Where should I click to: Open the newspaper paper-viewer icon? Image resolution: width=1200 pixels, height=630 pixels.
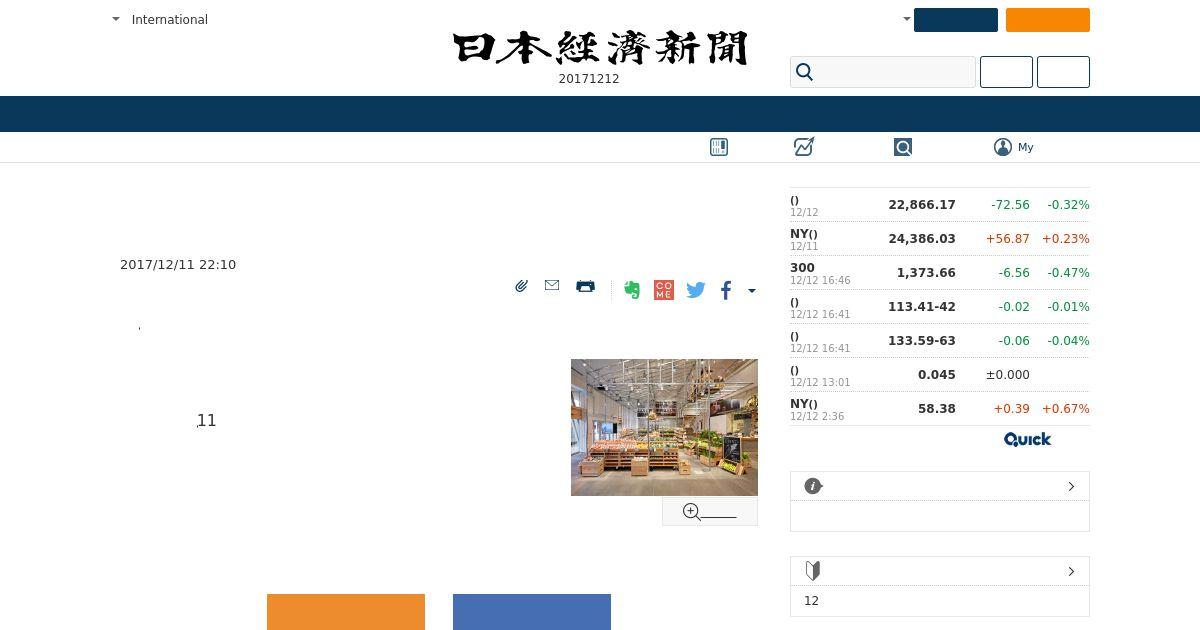tap(719, 147)
